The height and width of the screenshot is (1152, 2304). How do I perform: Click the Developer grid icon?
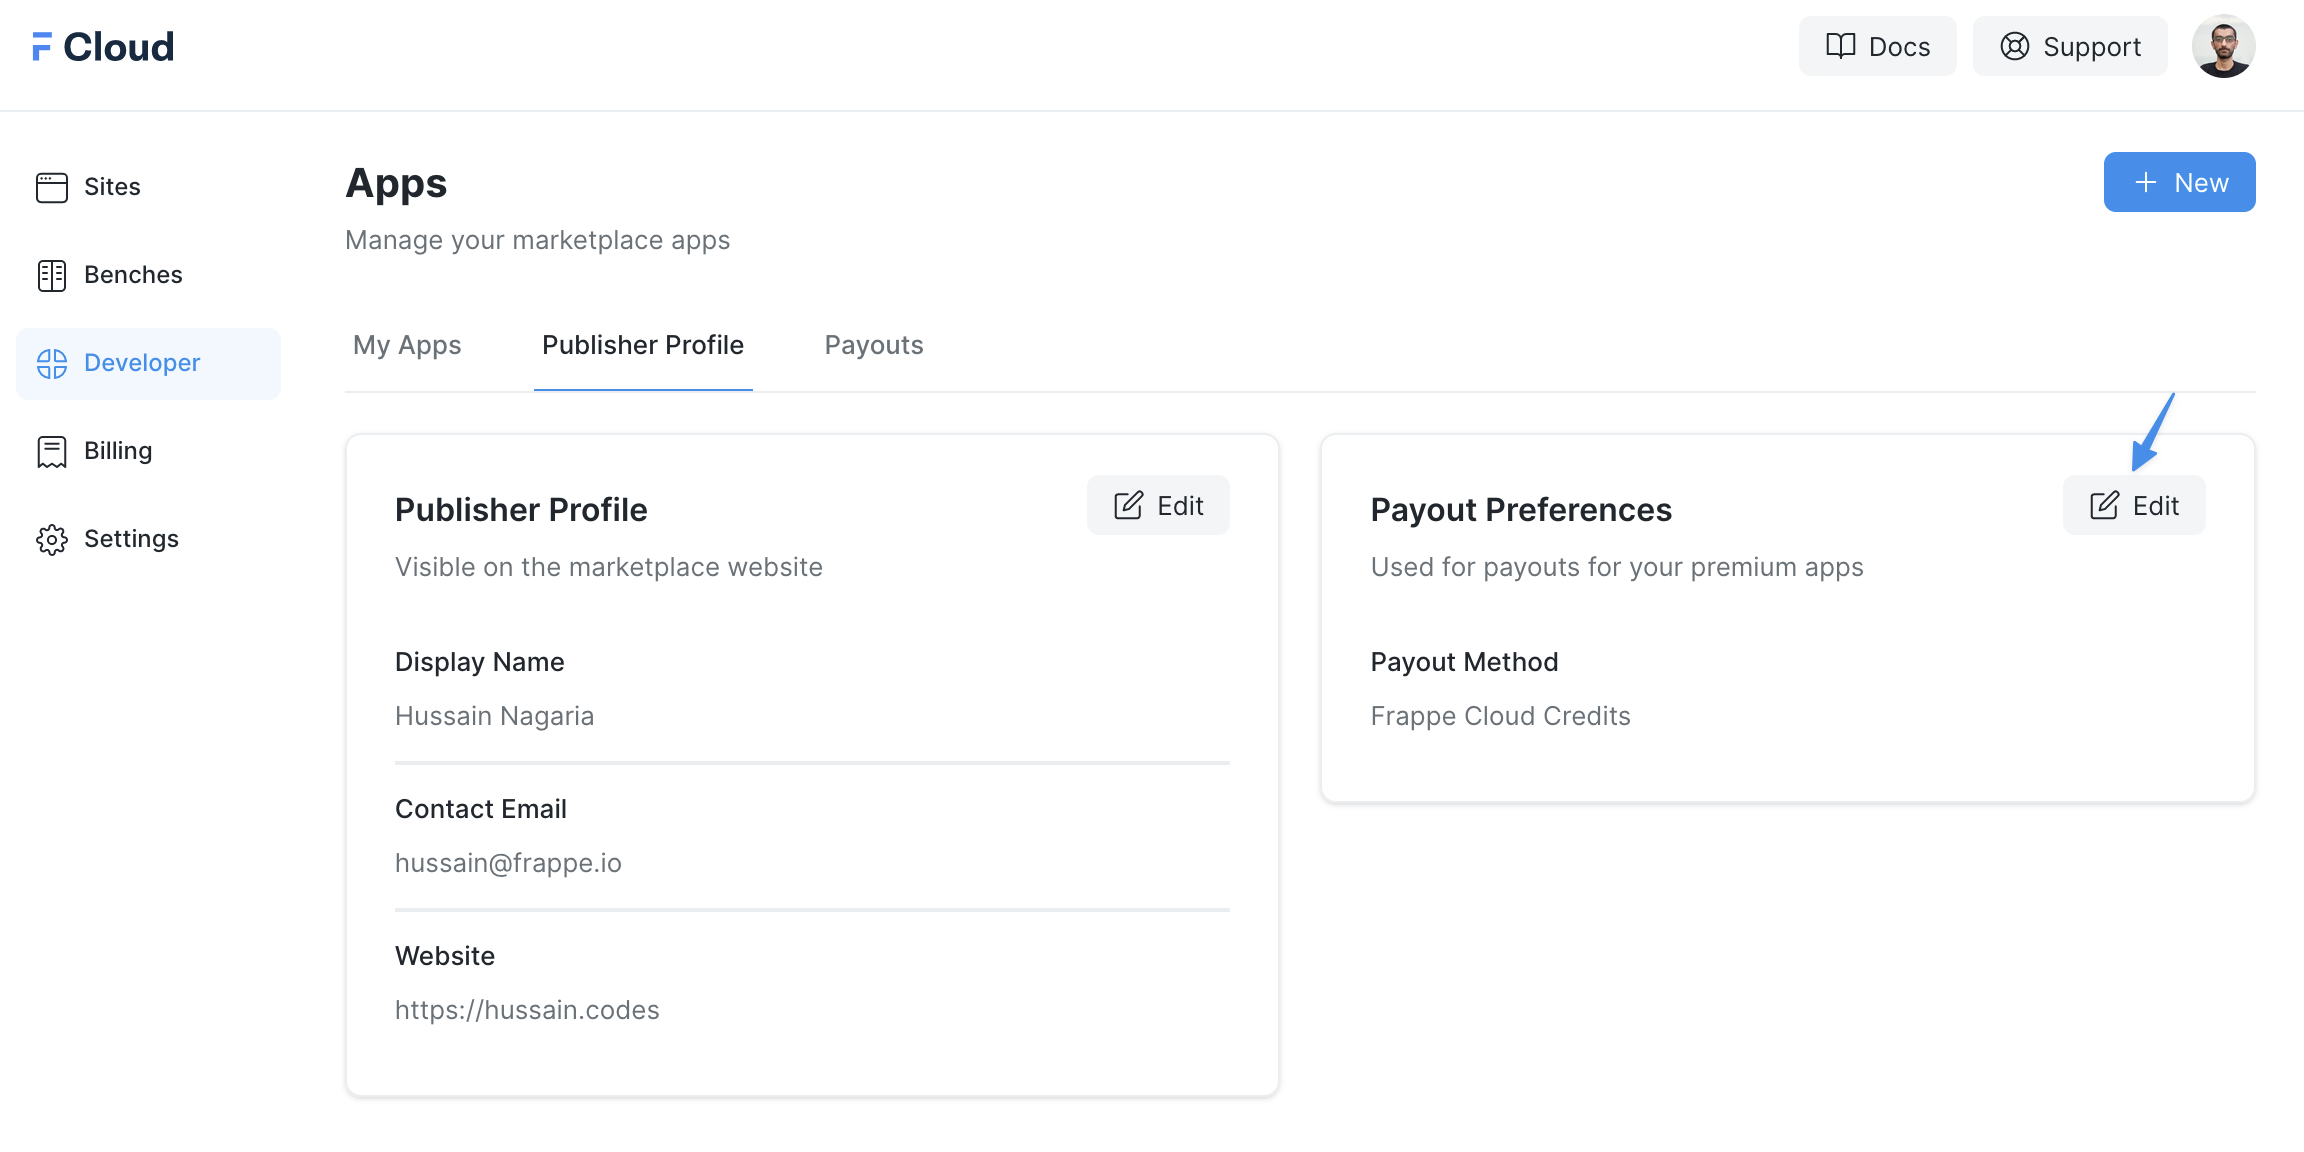[x=51, y=363]
